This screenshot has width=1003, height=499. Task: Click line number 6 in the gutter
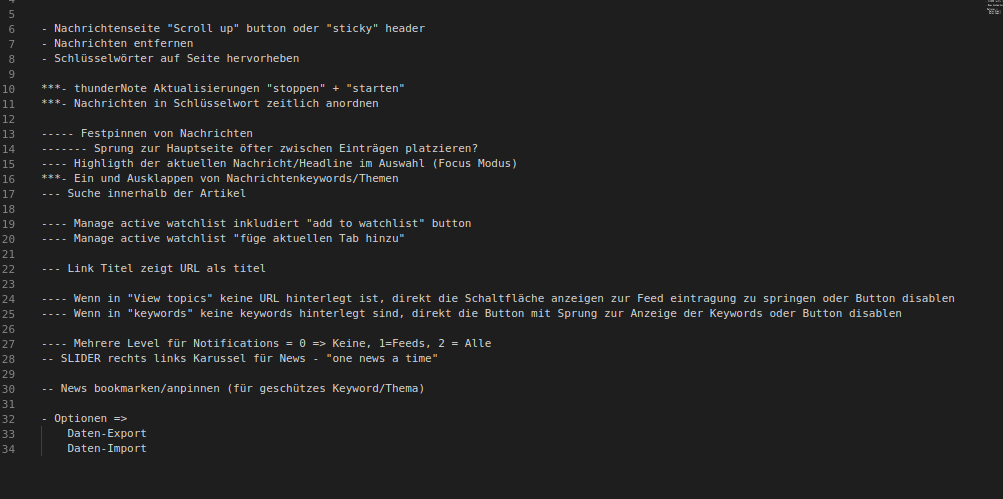tap(11, 29)
